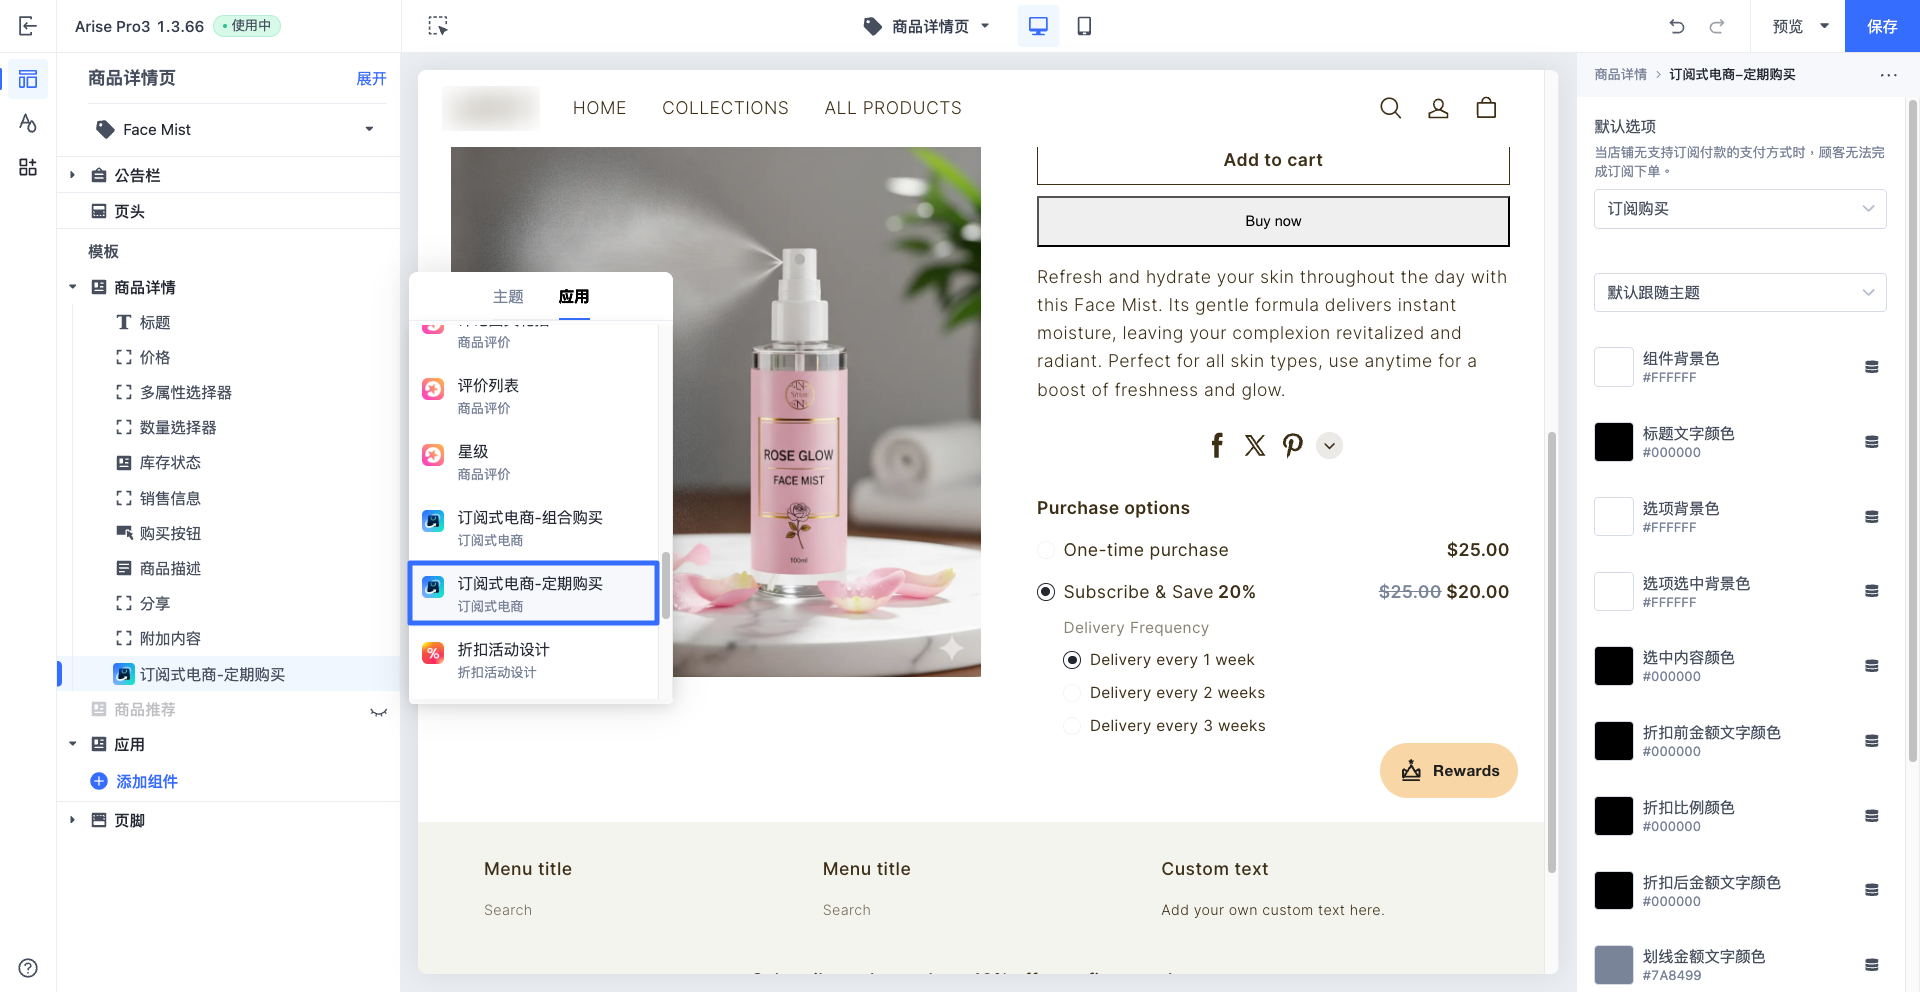Screen dimensions: 1920x992
Task: Open data source for 选中内容颜色
Action: click(x=1872, y=666)
